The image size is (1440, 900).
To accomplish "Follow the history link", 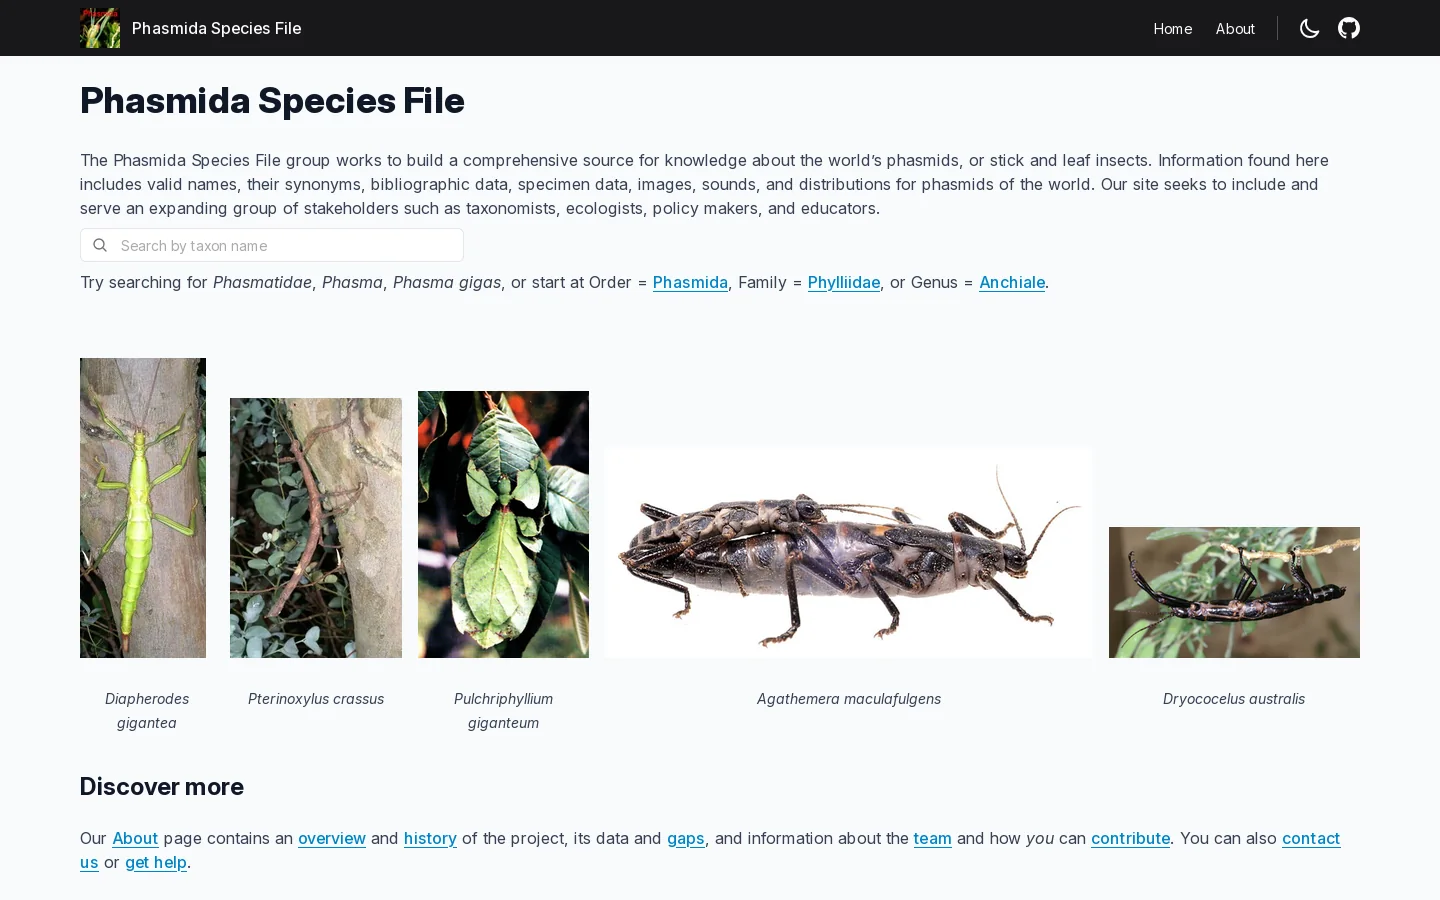I will 430,838.
